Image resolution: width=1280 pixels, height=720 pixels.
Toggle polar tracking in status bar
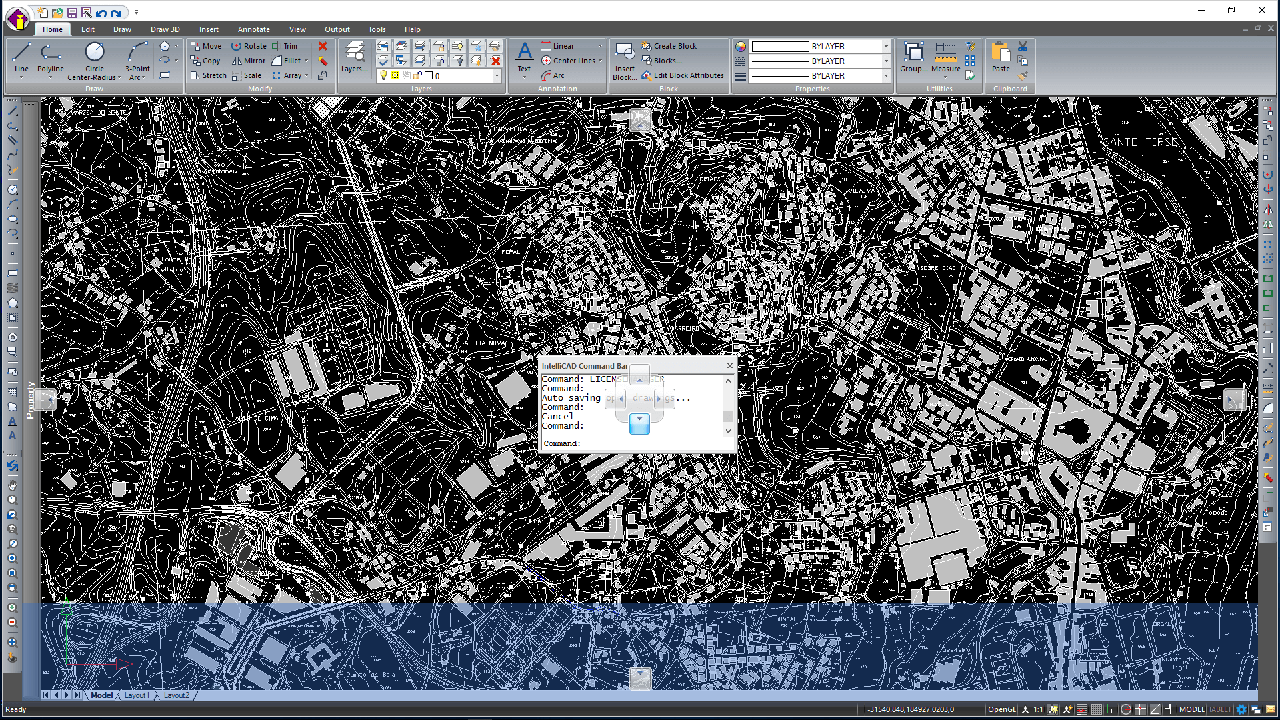pyautogui.click(x=1126, y=710)
